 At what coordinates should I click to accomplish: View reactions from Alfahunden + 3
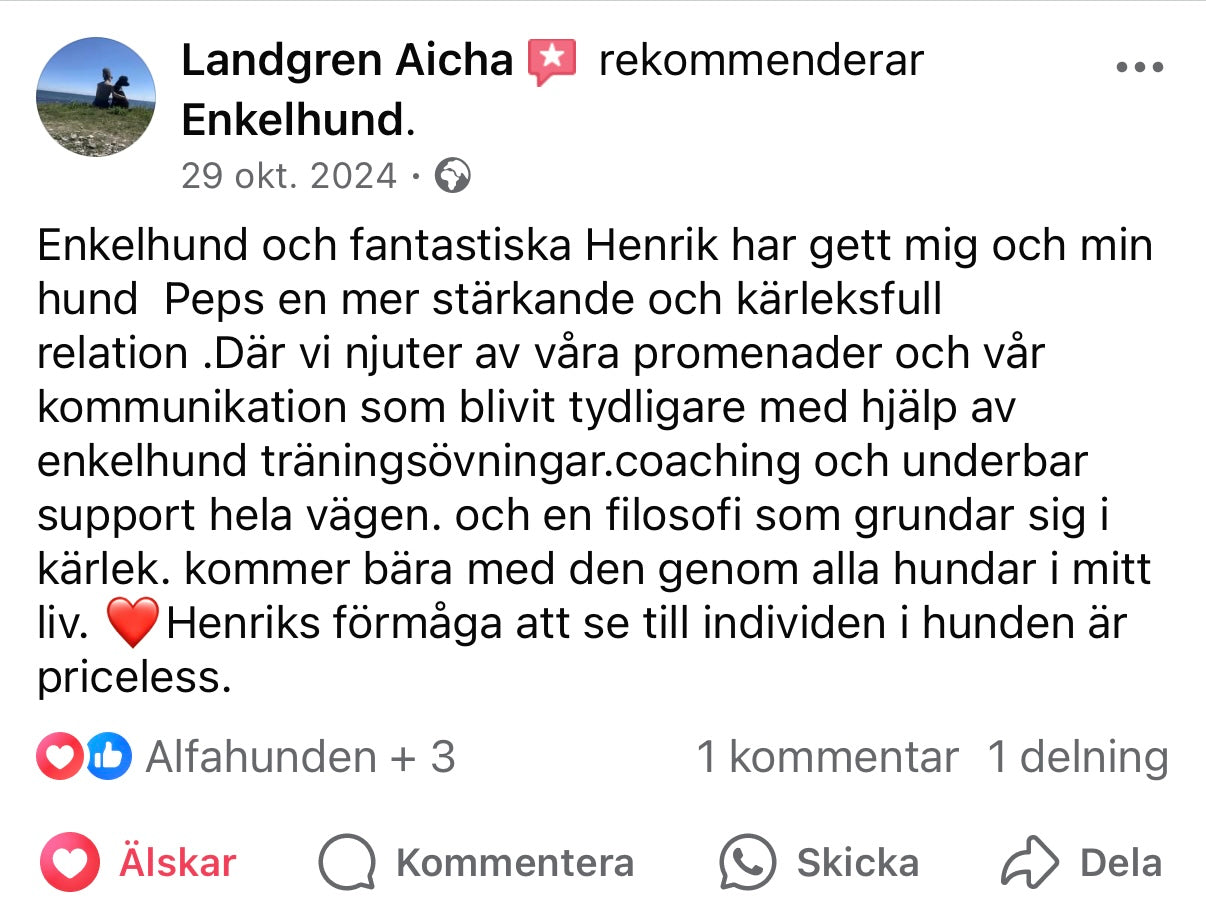[301, 757]
